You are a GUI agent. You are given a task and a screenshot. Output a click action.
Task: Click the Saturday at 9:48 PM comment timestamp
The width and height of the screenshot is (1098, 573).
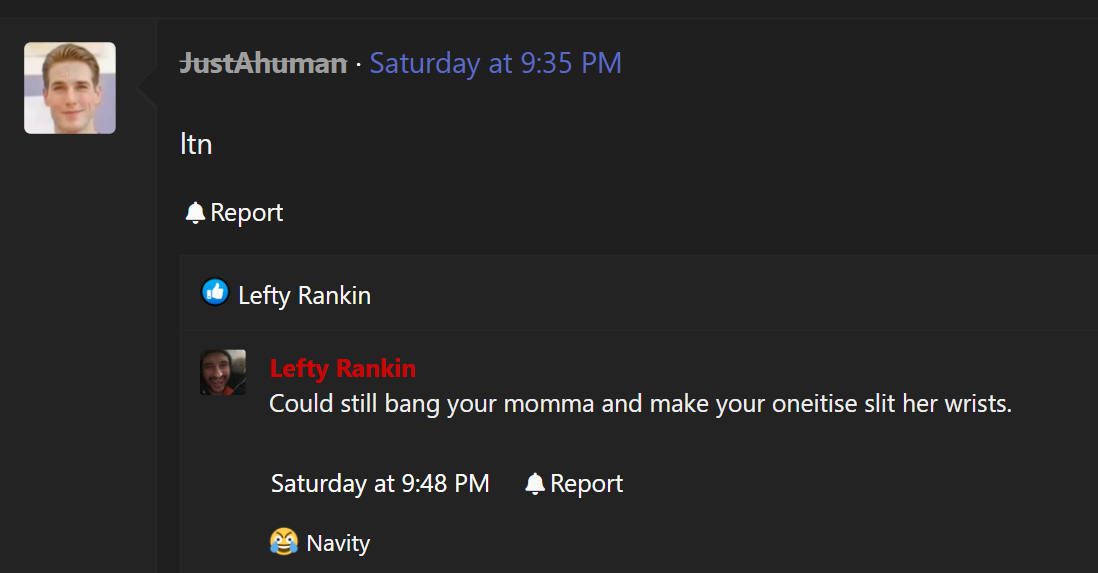[x=380, y=483]
